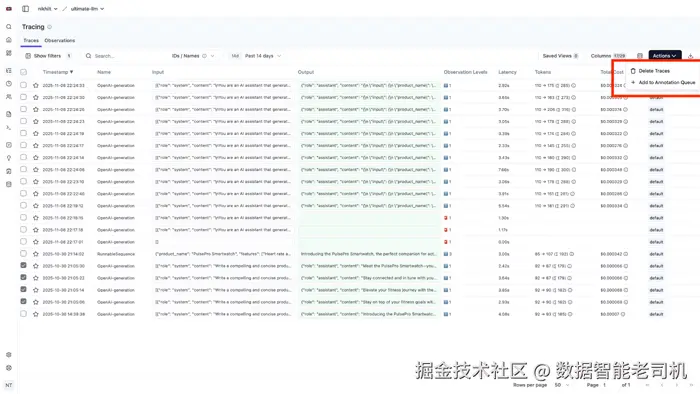Viewport: 700px width, 394px height.
Task: Click into the Search traces field
Action: [x=125, y=56]
